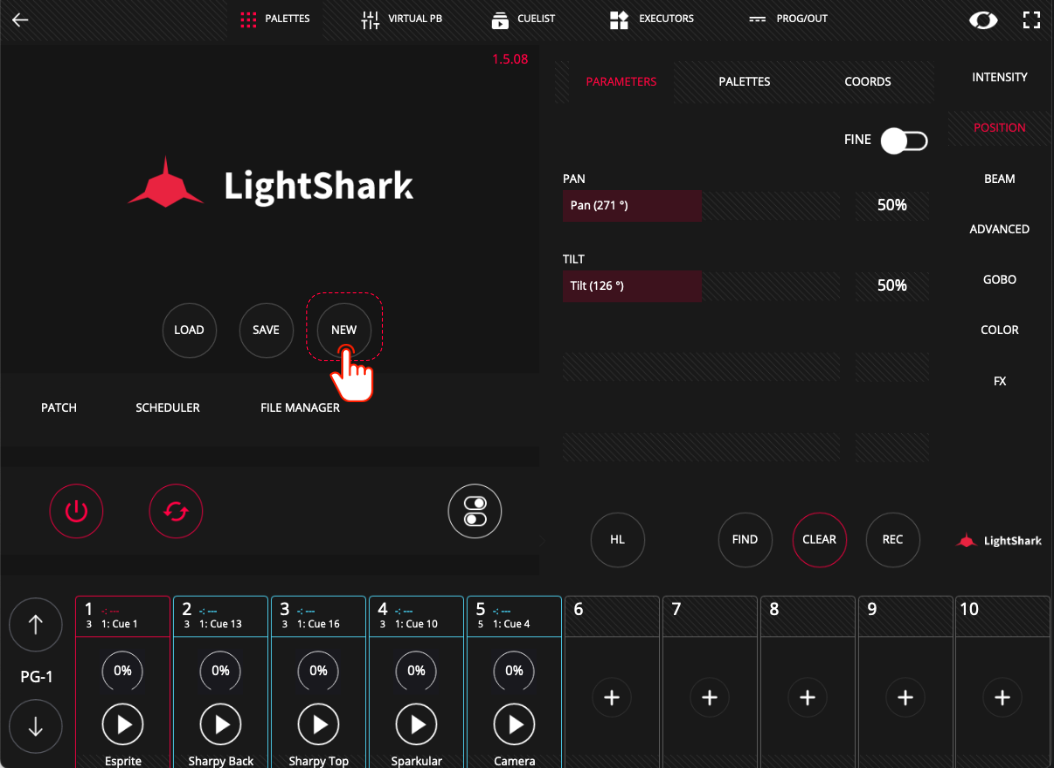This screenshot has height=768, width=1054.
Task: Select the PALETTES tab beside PARAMETERS
Action: [x=744, y=81]
